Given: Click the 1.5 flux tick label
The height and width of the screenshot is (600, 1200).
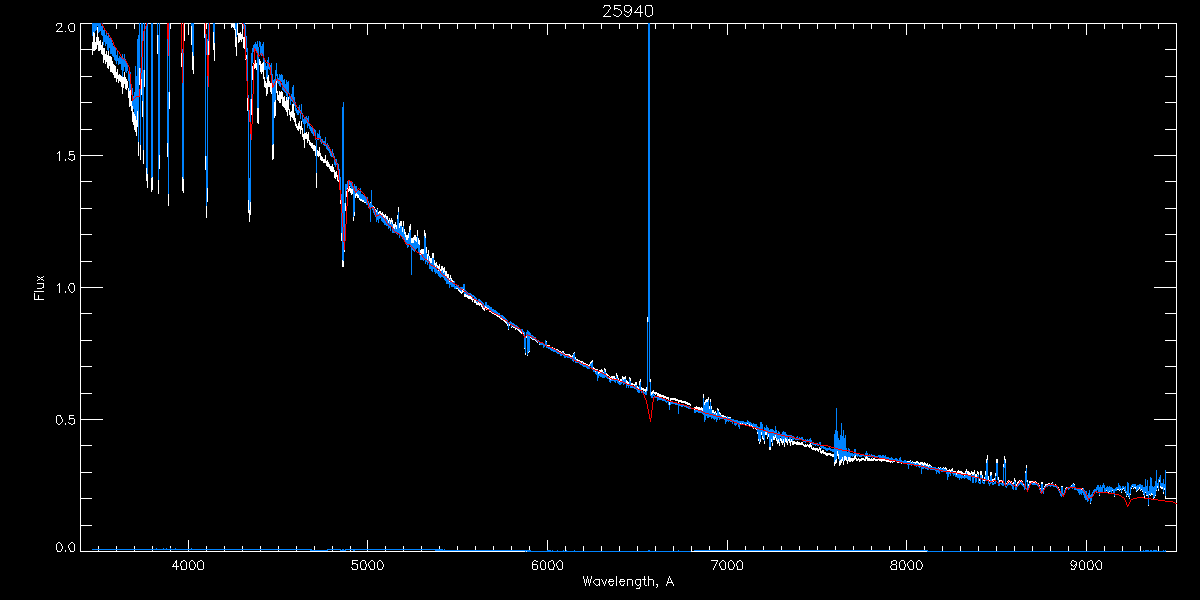Looking at the screenshot, I should [66, 156].
